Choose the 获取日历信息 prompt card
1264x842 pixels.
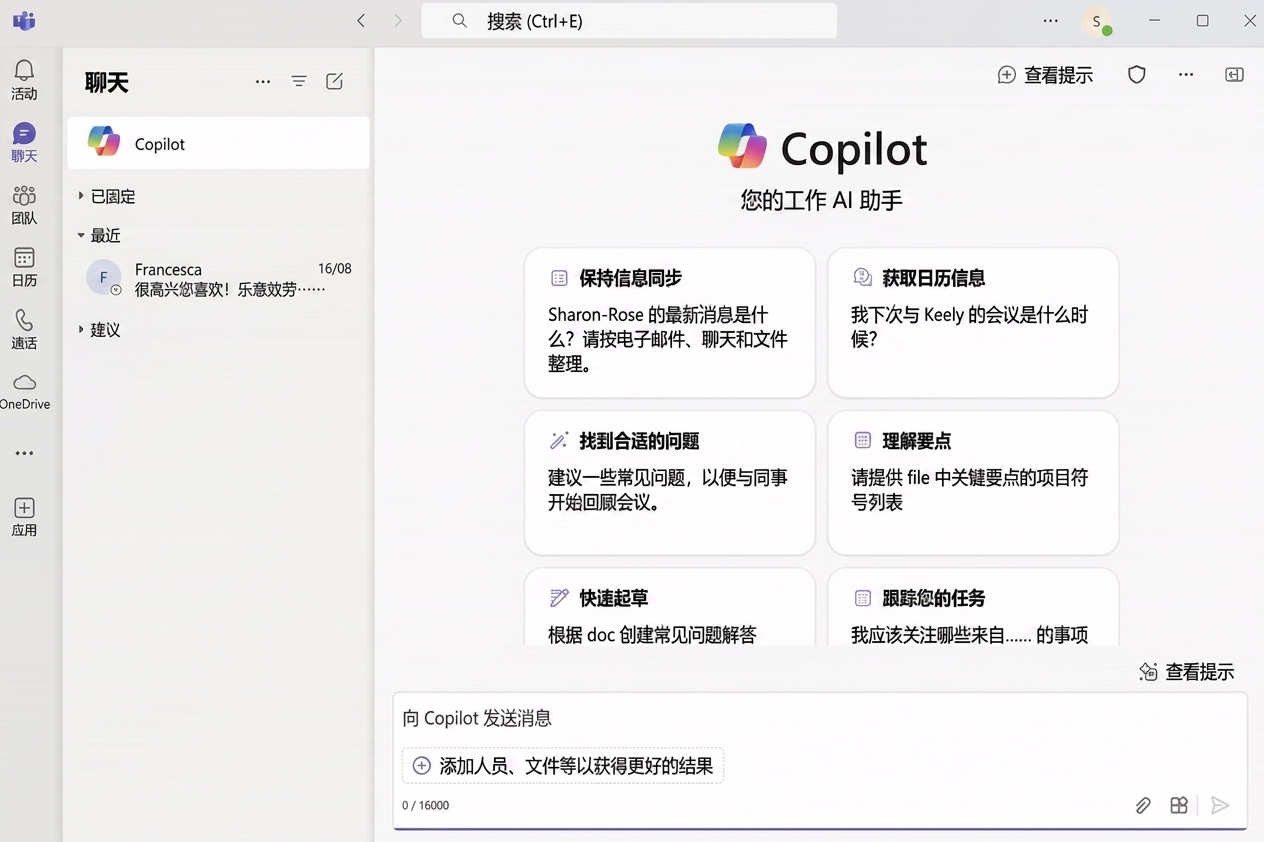tap(973, 322)
